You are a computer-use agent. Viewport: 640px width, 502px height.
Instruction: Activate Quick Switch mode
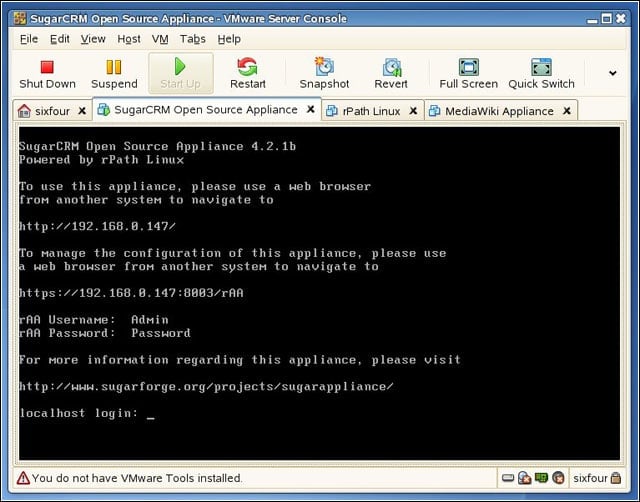[x=541, y=74]
